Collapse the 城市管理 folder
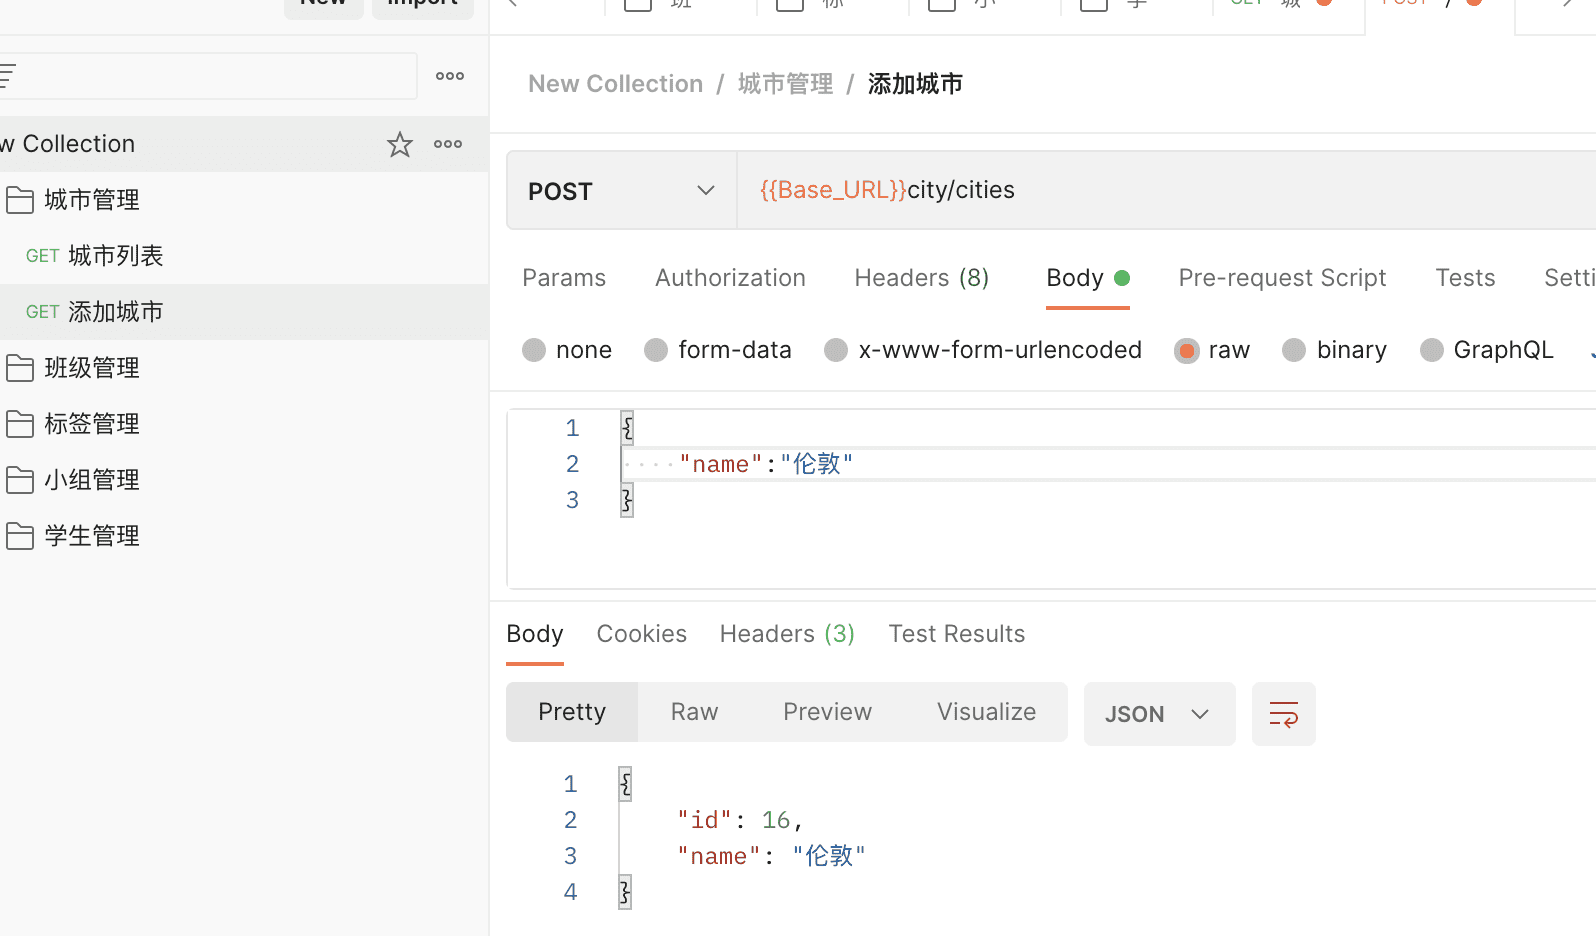The height and width of the screenshot is (936, 1596). point(244,200)
